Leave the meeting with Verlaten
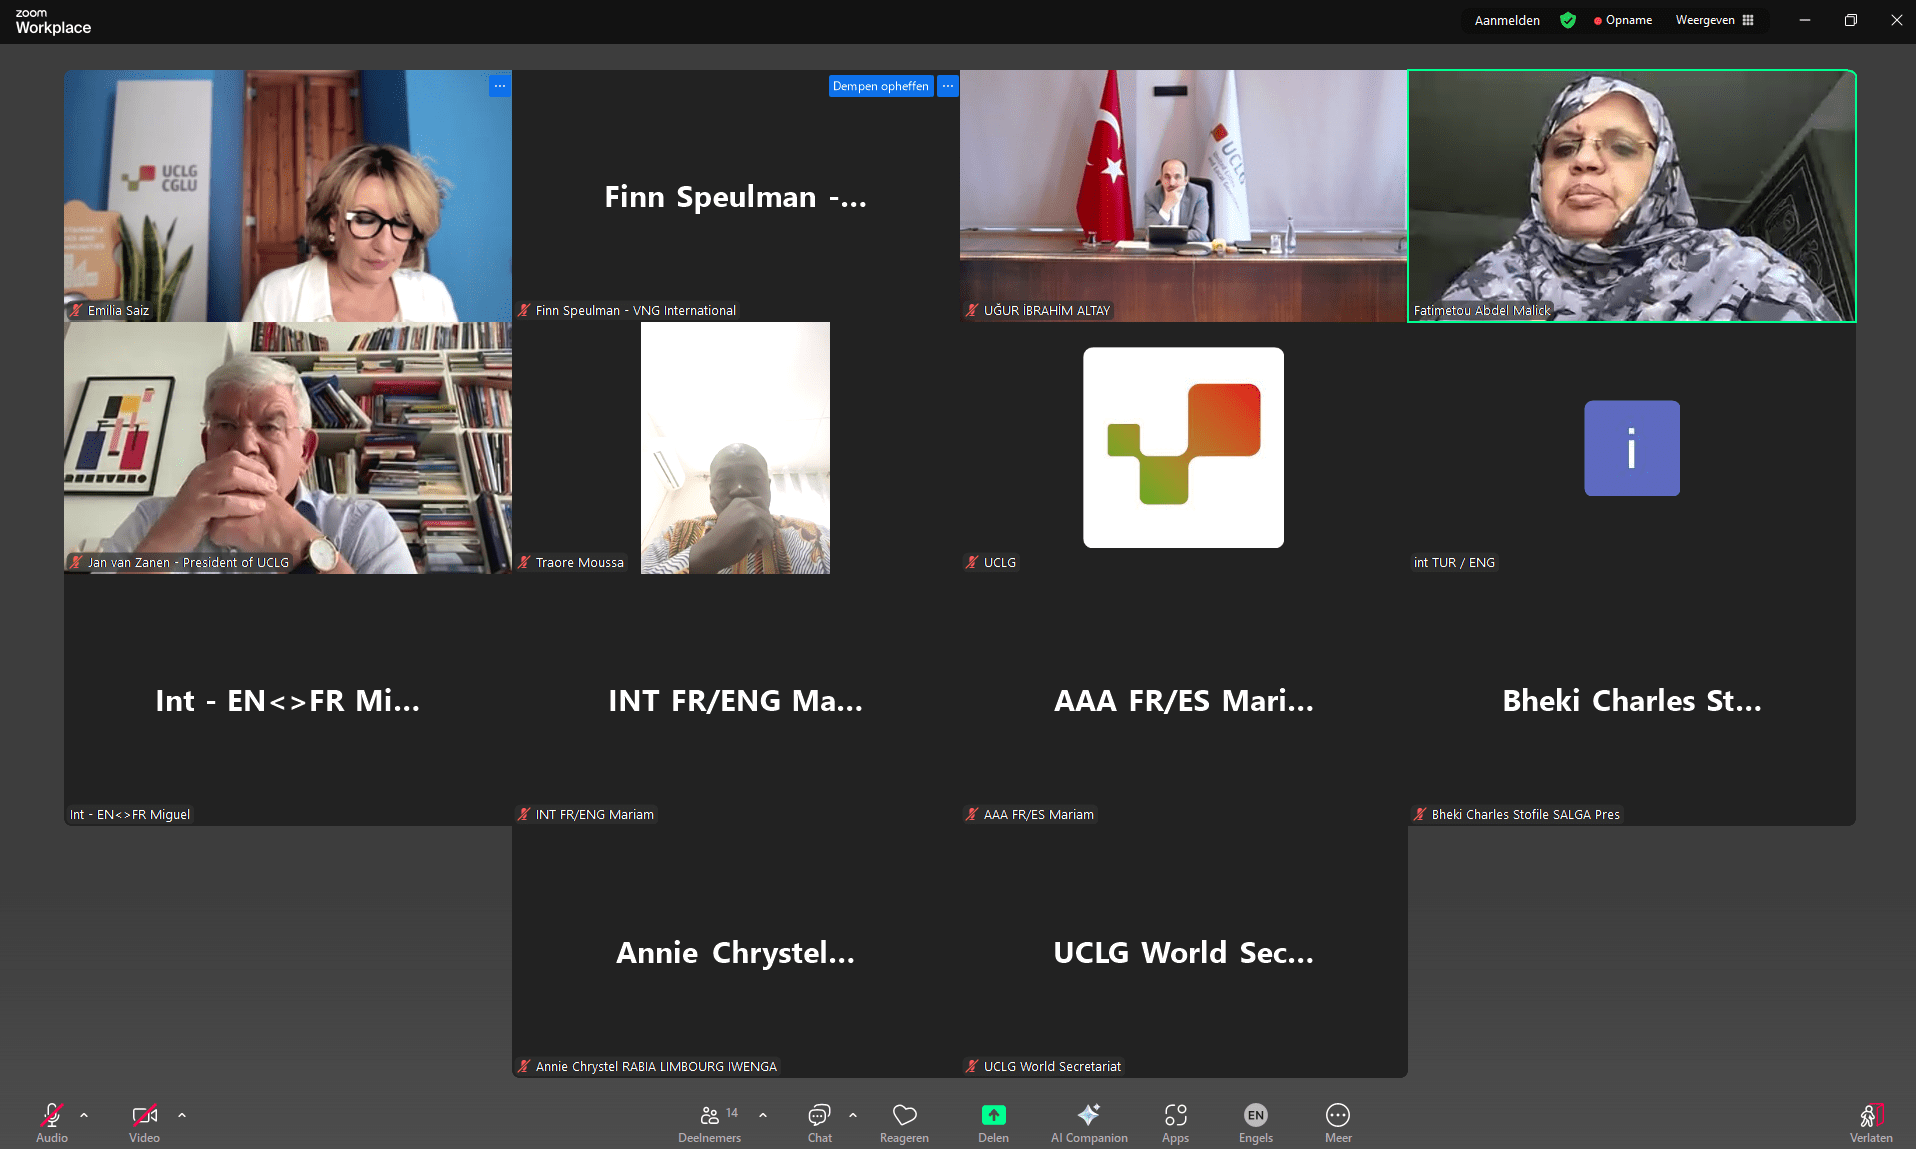 click(x=1870, y=1122)
